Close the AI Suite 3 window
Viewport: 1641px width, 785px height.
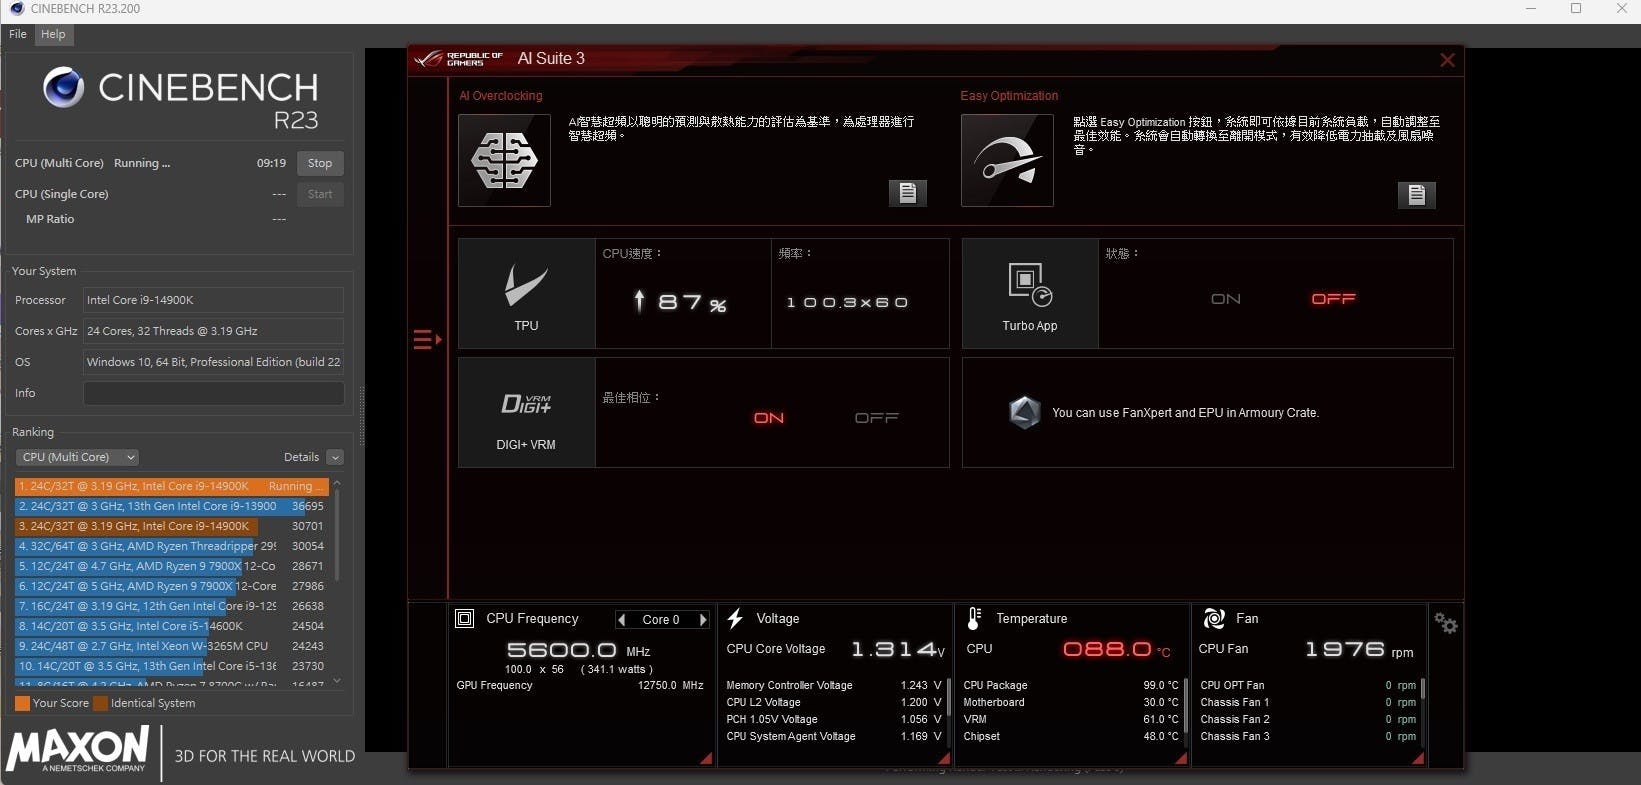pyautogui.click(x=1446, y=60)
